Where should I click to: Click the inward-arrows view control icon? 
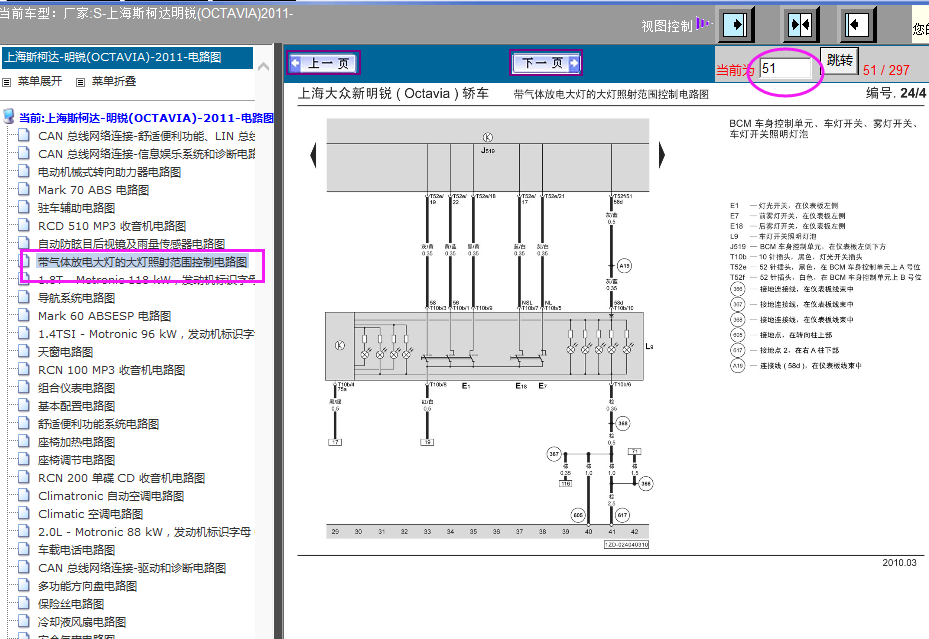tap(800, 25)
